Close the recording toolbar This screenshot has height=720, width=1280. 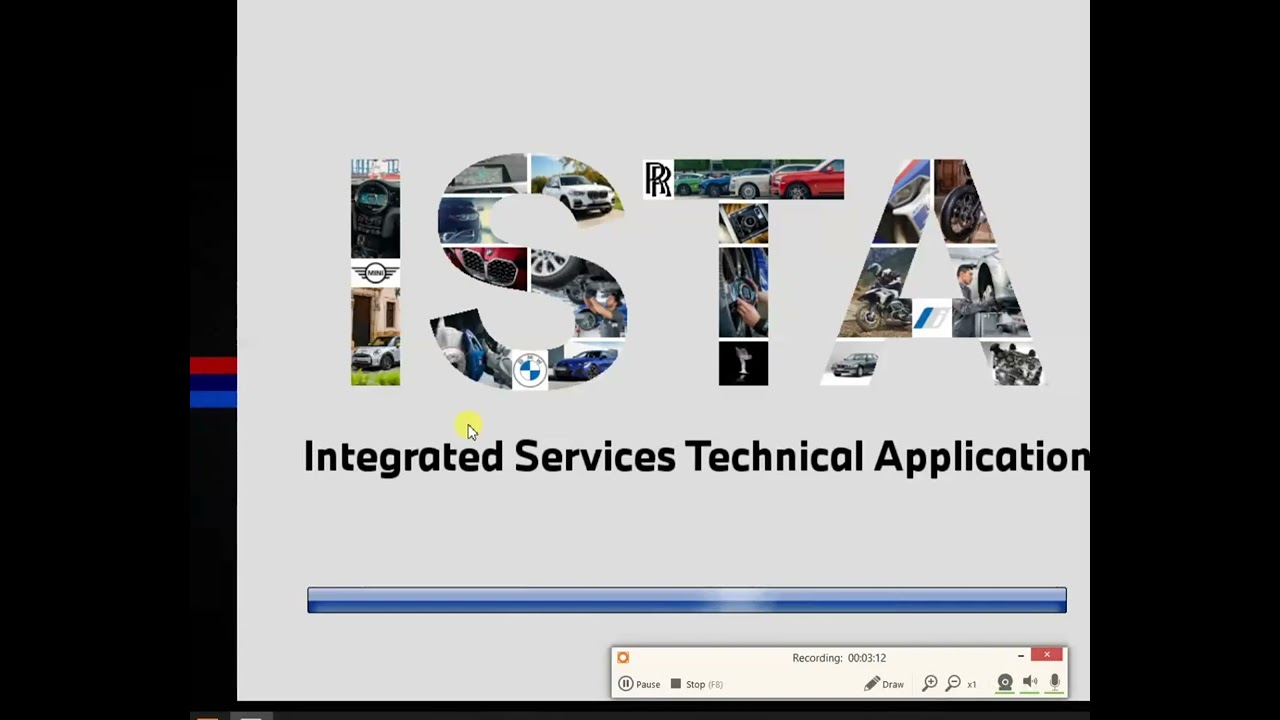coord(1047,655)
